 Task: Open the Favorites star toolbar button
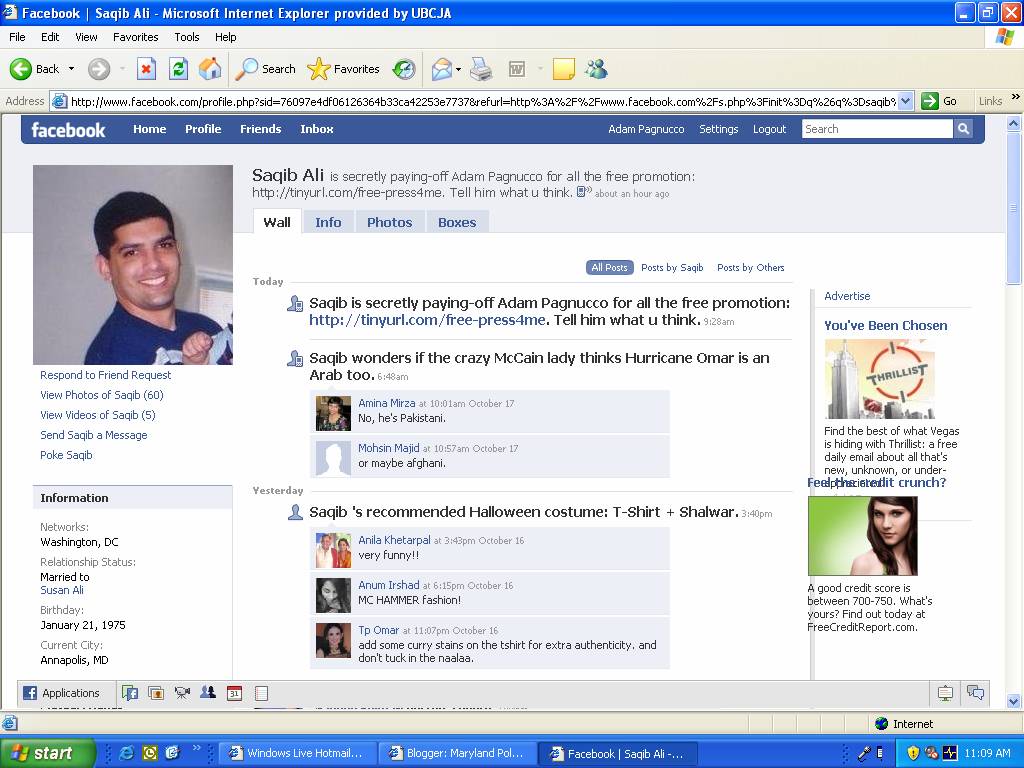point(344,69)
